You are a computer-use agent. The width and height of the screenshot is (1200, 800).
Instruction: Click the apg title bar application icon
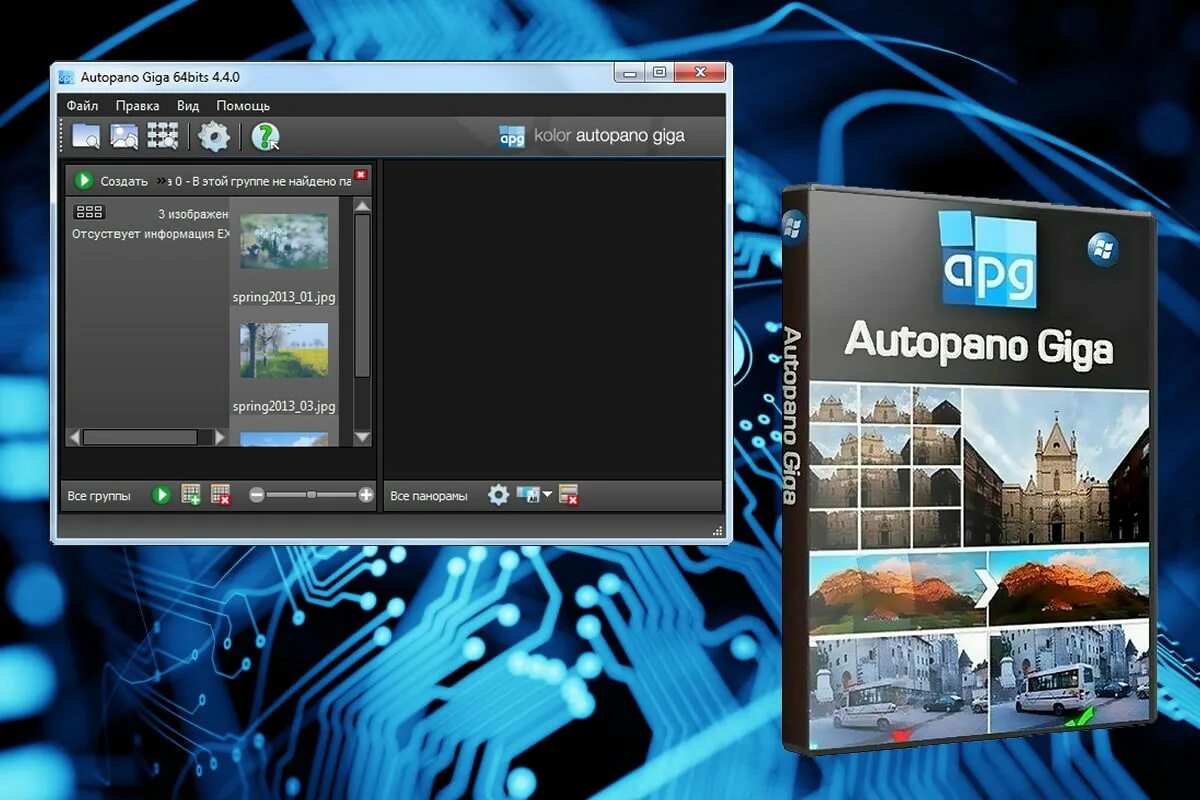(x=66, y=76)
